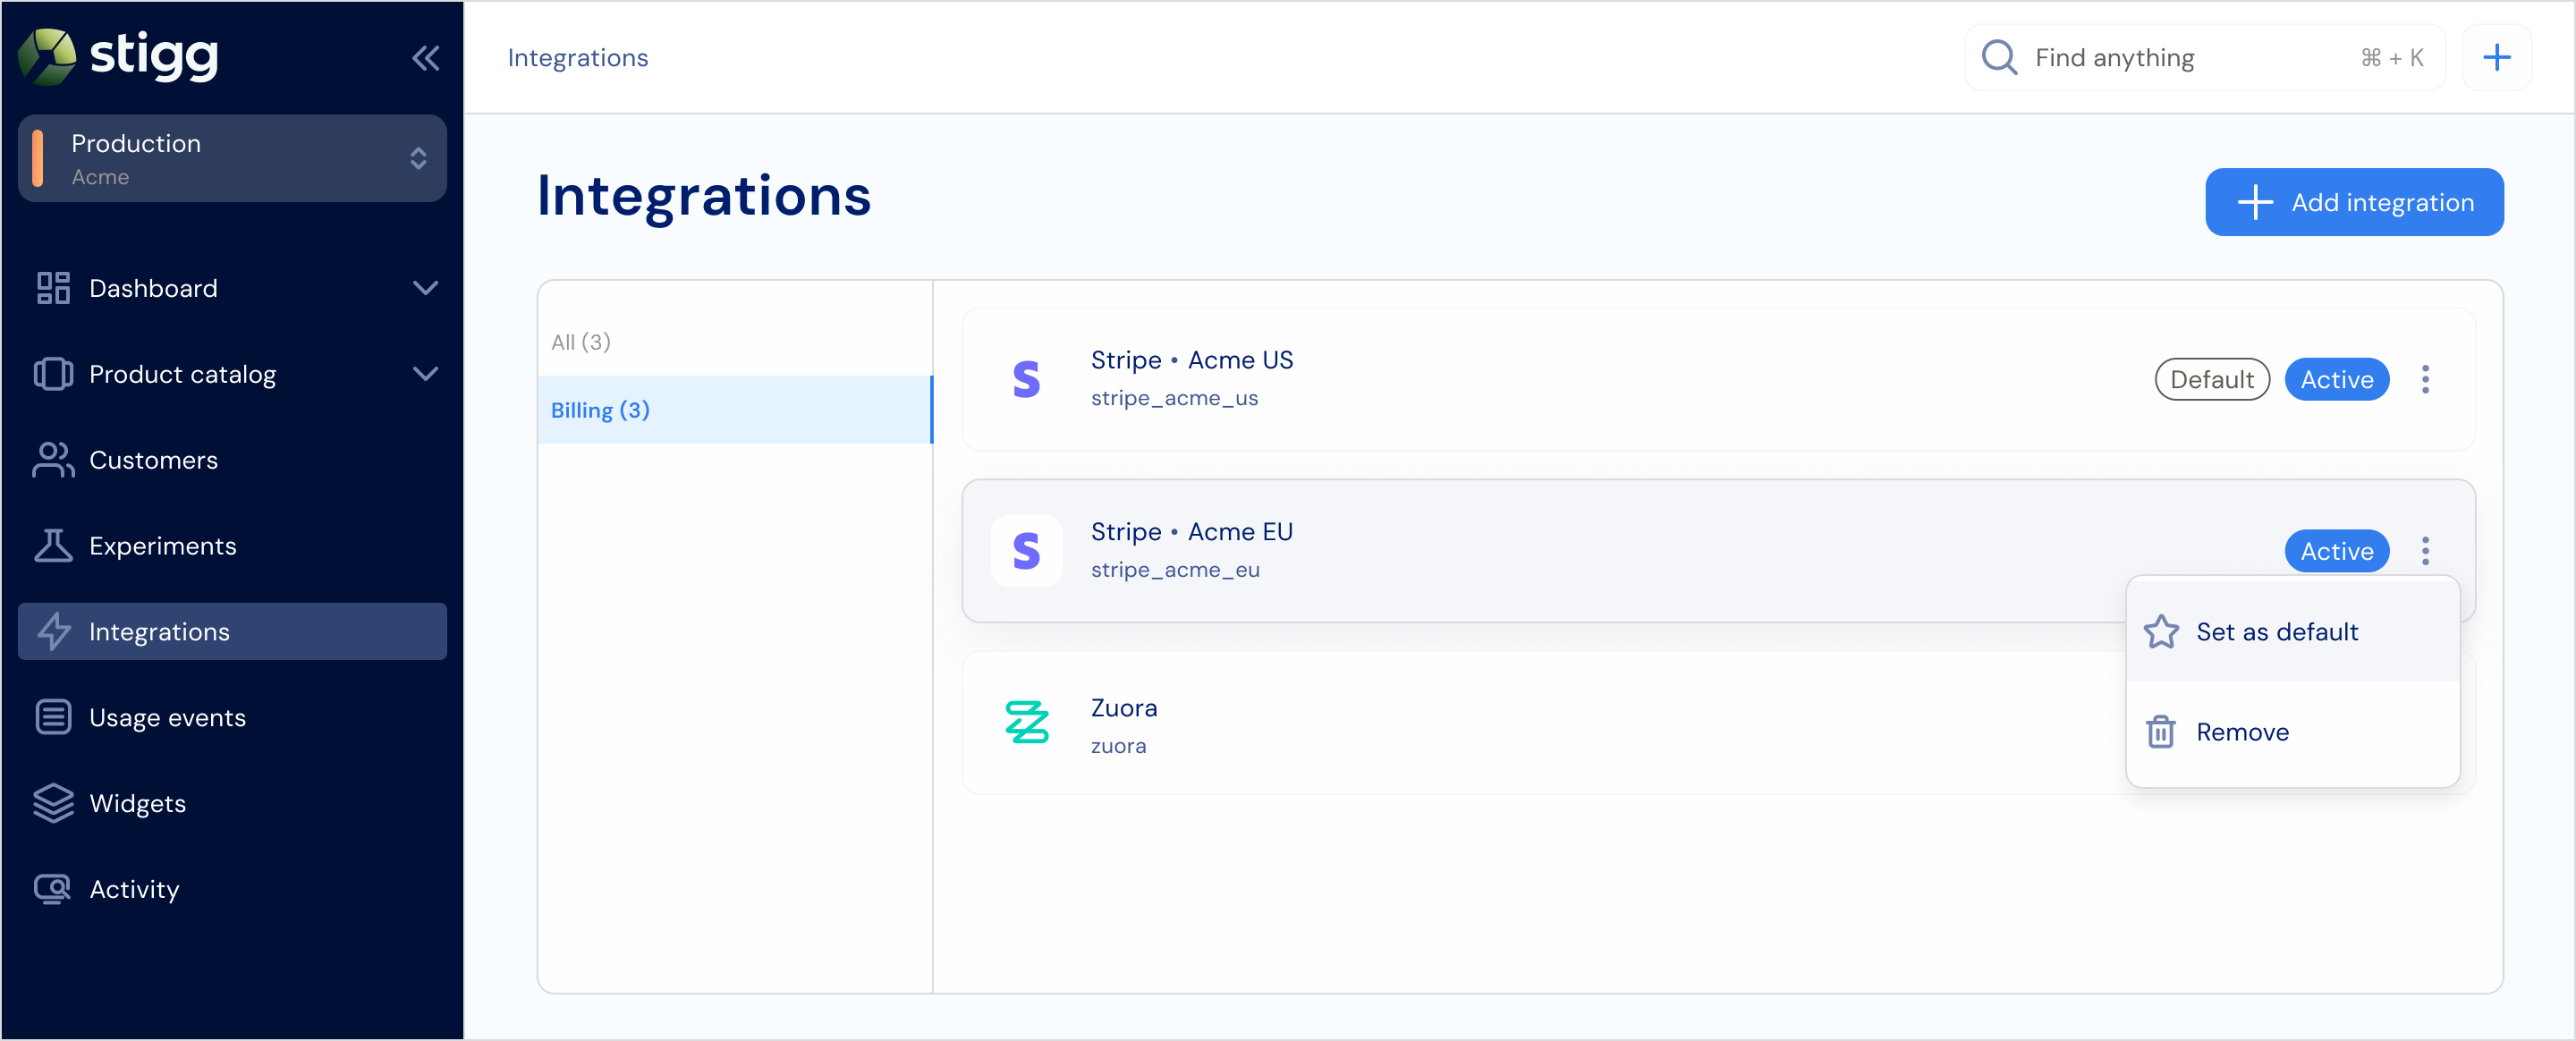Click the plus quick-create button in header
2576x1041 pixels.
(x=2497, y=58)
